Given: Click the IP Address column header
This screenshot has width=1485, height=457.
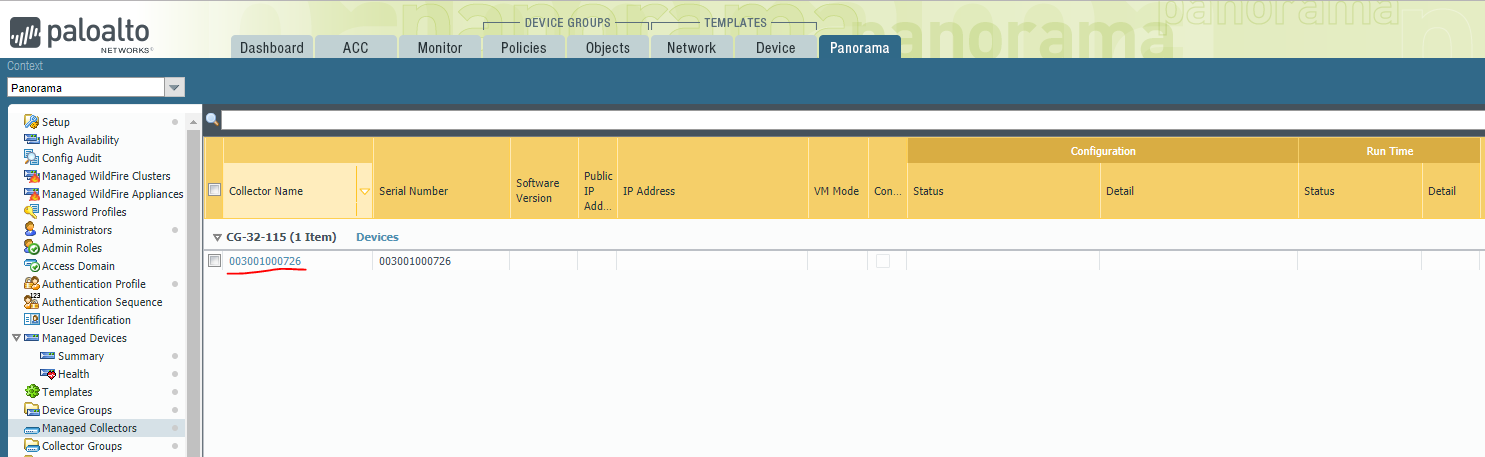Looking at the screenshot, I should (x=712, y=191).
